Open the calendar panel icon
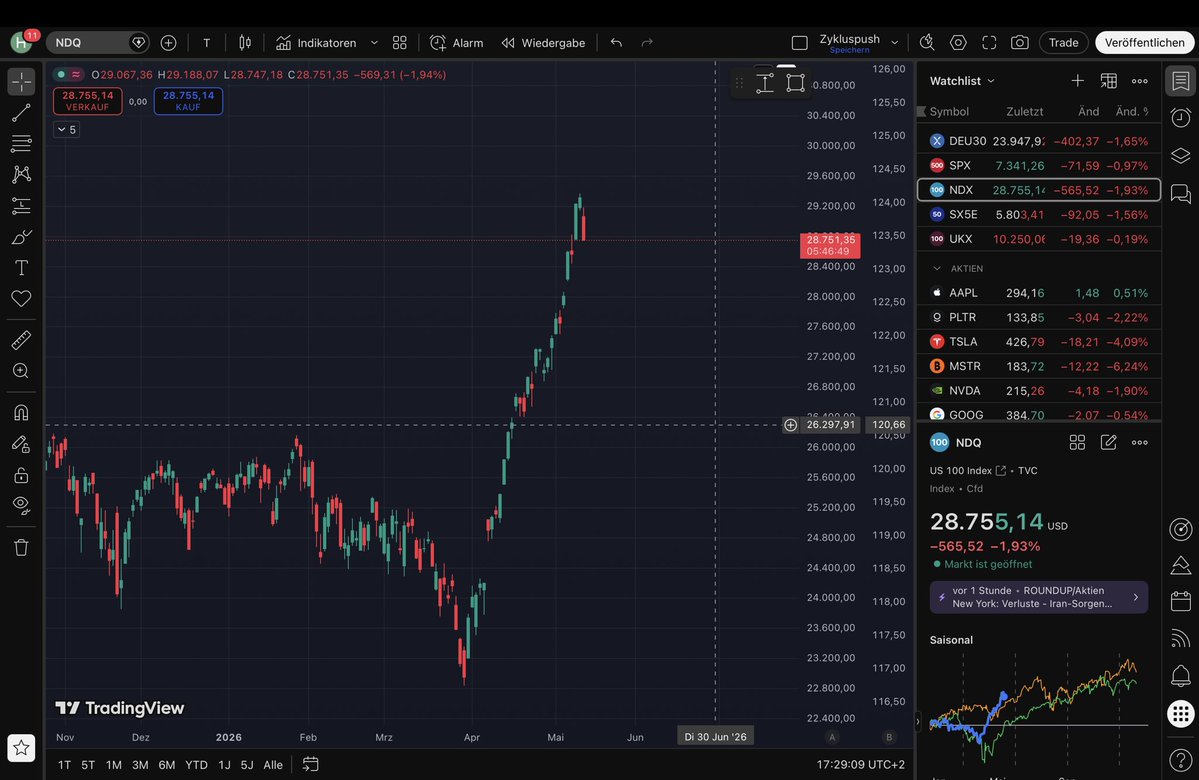The width and height of the screenshot is (1199, 780). 1181,600
